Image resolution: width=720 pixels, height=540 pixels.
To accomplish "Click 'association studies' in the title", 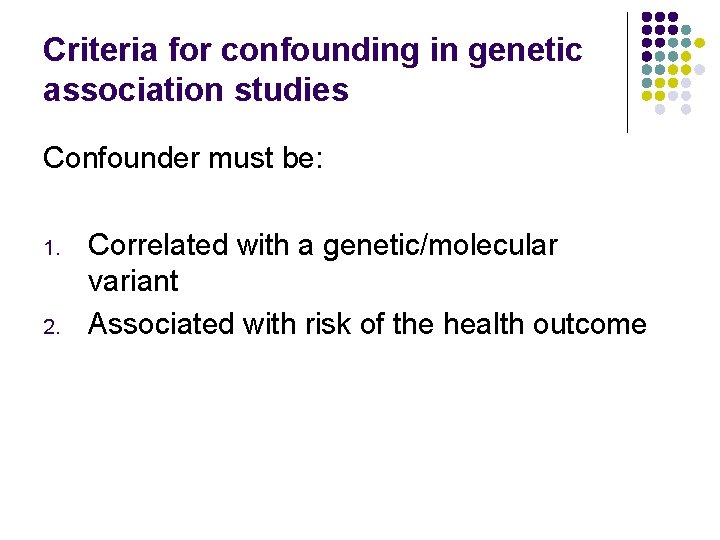I will (x=196, y=90).
